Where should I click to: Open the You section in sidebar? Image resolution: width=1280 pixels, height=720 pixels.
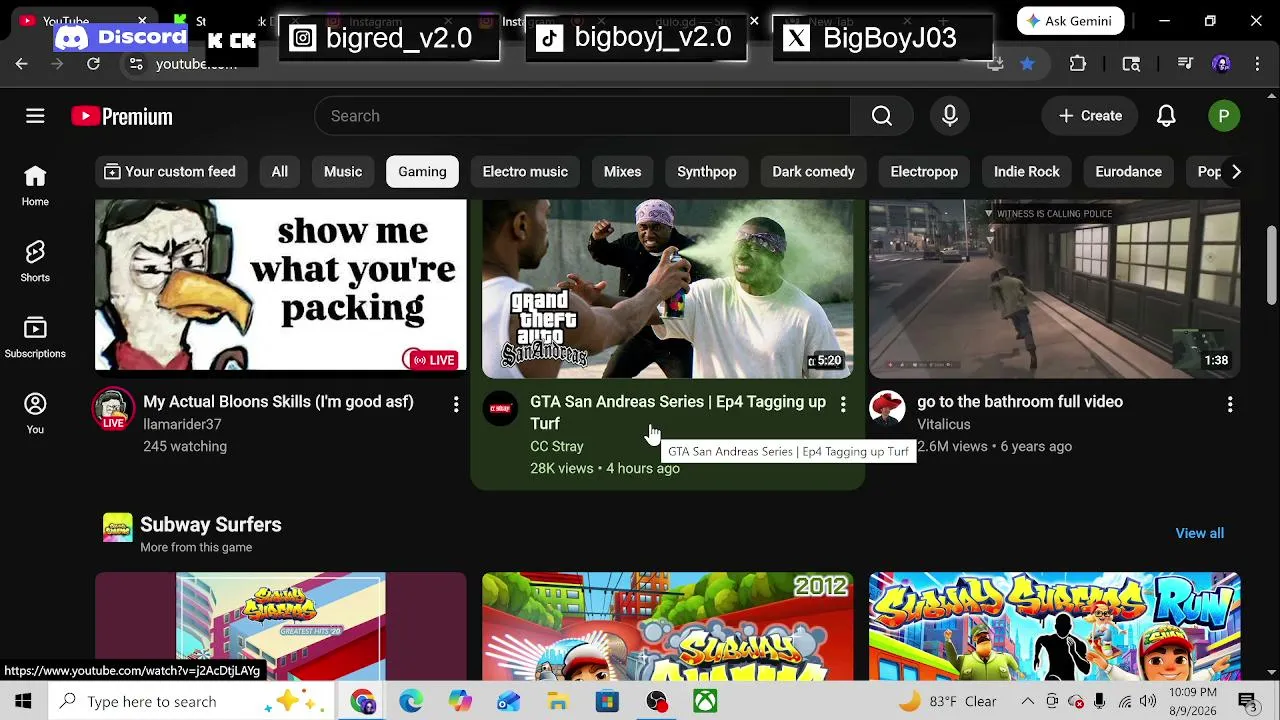coord(35,414)
